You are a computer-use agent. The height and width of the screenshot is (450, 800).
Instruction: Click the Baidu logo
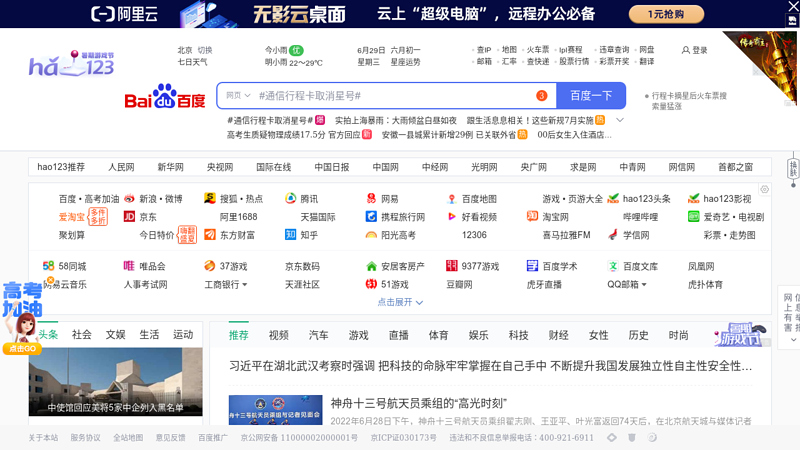coord(165,96)
